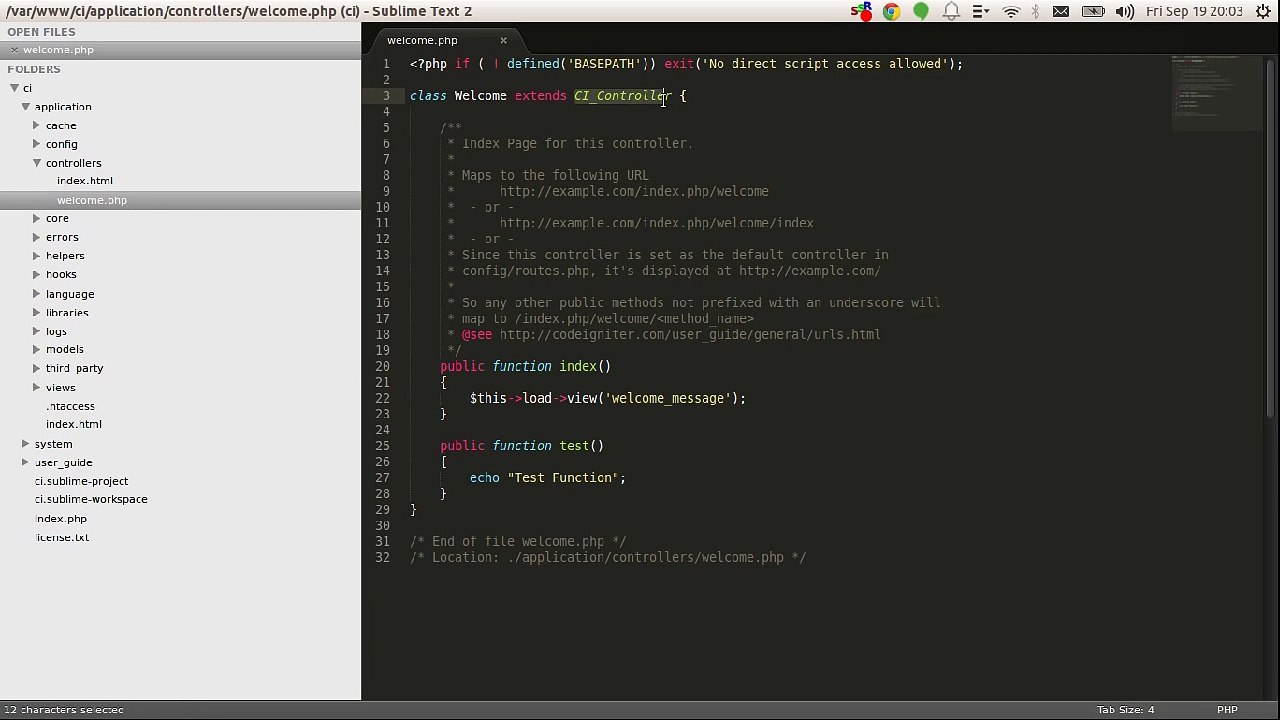This screenshot has width=1280, height=720.
Task: Open the PHP syntax selector in status bar
Action: click(x=1227, y=710)
